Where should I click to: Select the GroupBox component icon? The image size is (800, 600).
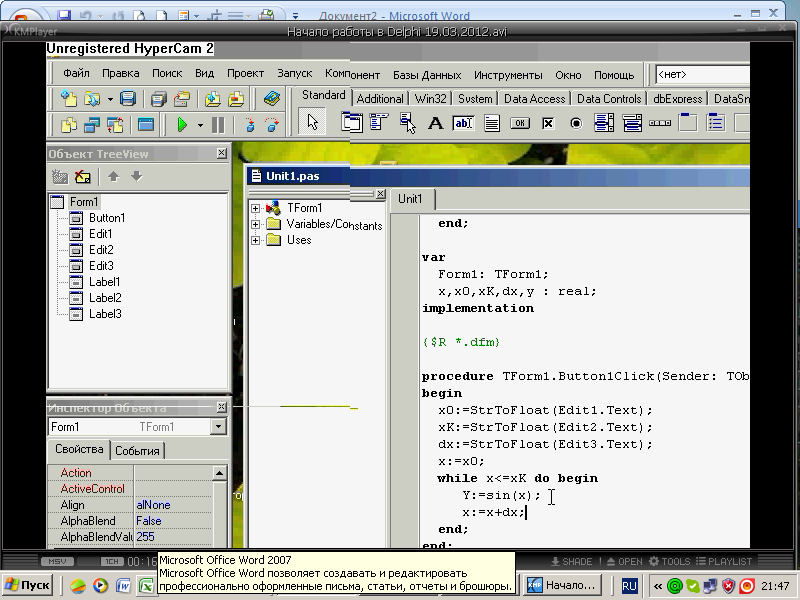[x=688, y=123]
